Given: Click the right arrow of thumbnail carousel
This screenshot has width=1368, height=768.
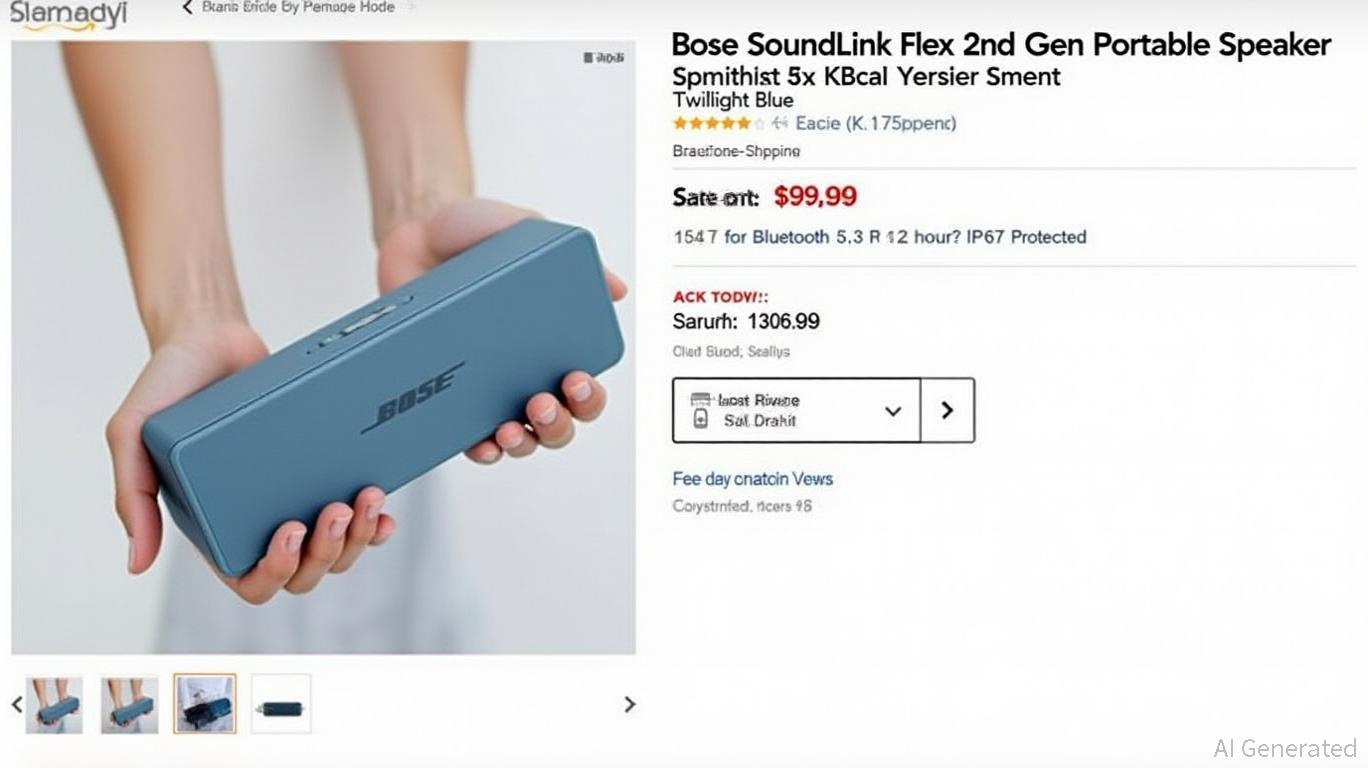Looking at the screenshot, I should (629, 704).
